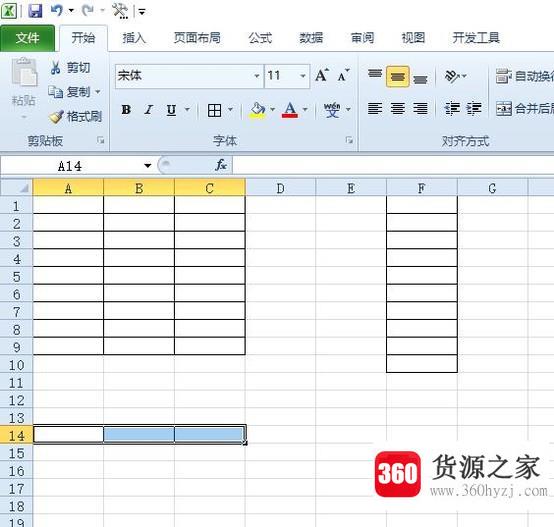Click cell B14 in highlighted selection
Screen dimensions: 554x527
pyautogui.click(x=139, y=434)
